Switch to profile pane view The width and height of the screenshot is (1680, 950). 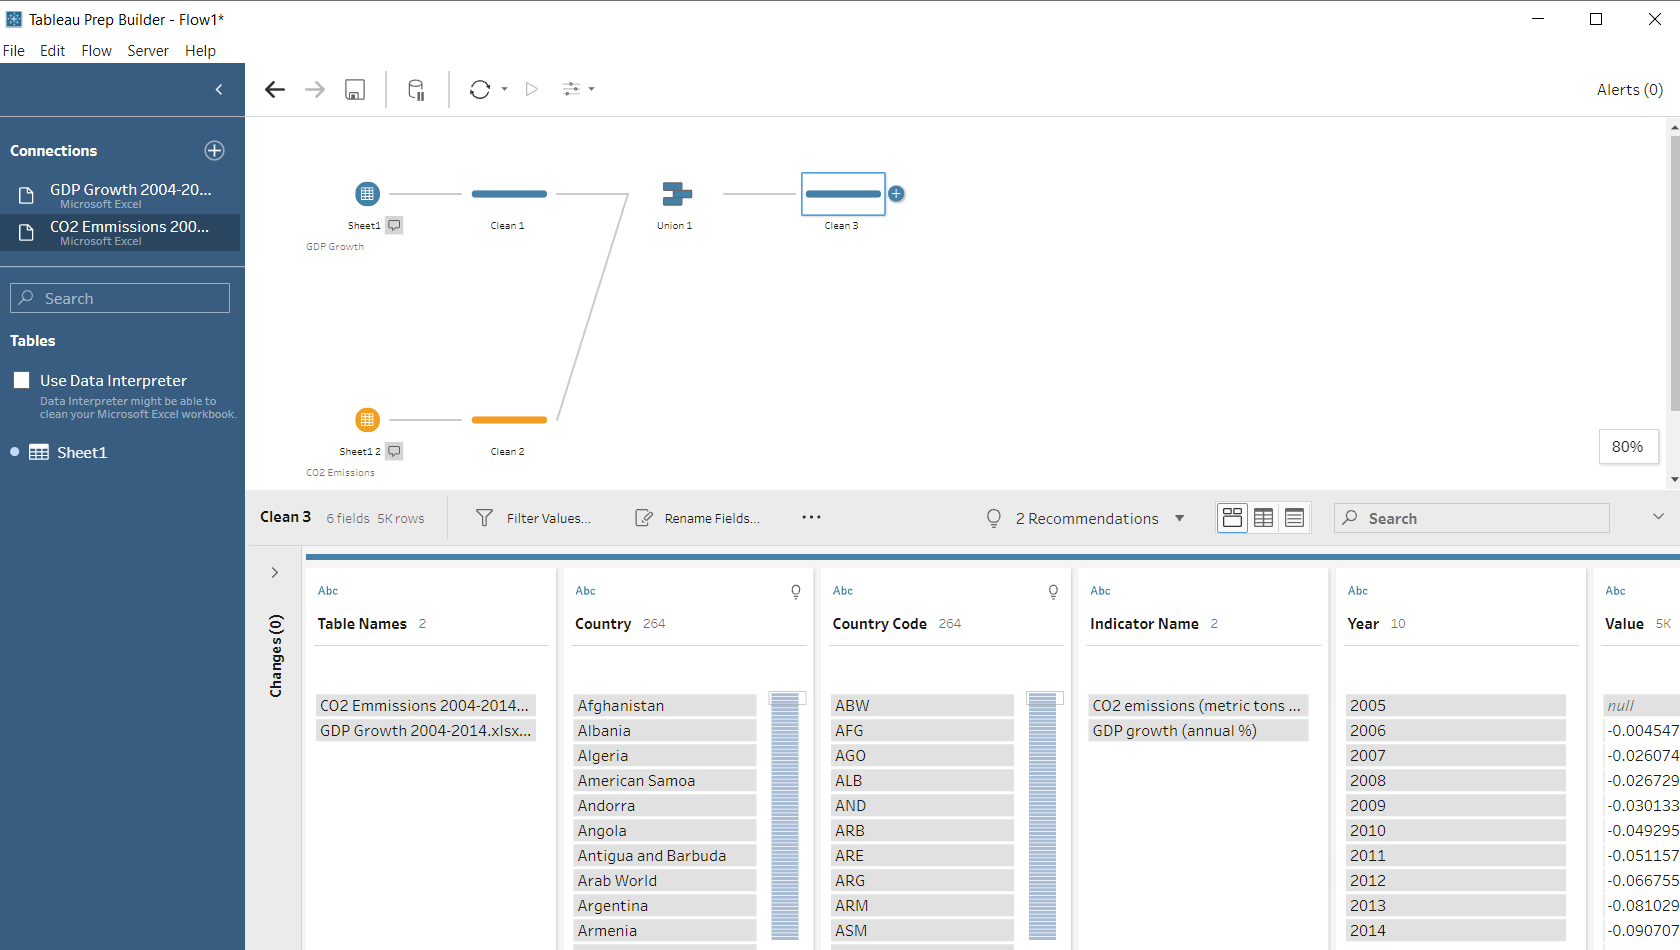coord(1233,518)
